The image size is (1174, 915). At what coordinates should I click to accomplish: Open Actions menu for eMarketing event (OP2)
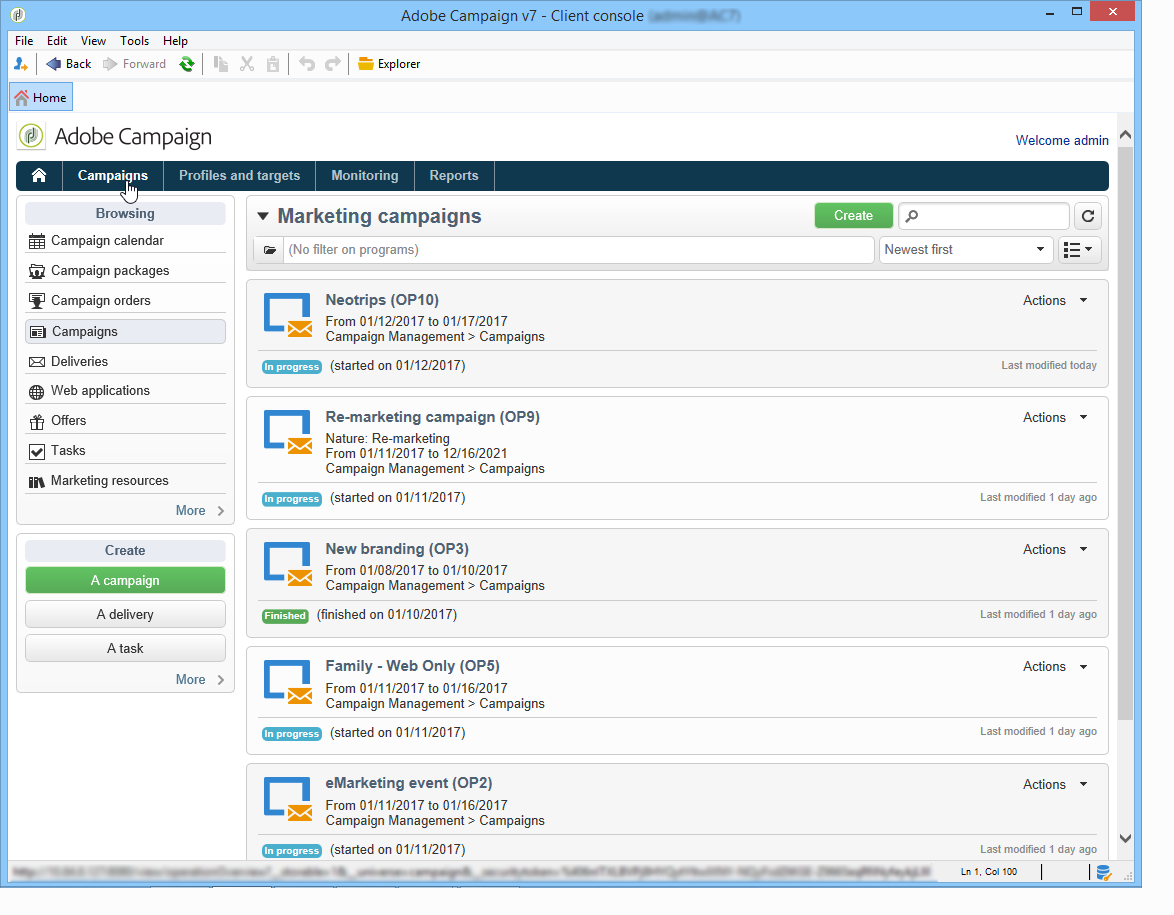click(1055, 785)
